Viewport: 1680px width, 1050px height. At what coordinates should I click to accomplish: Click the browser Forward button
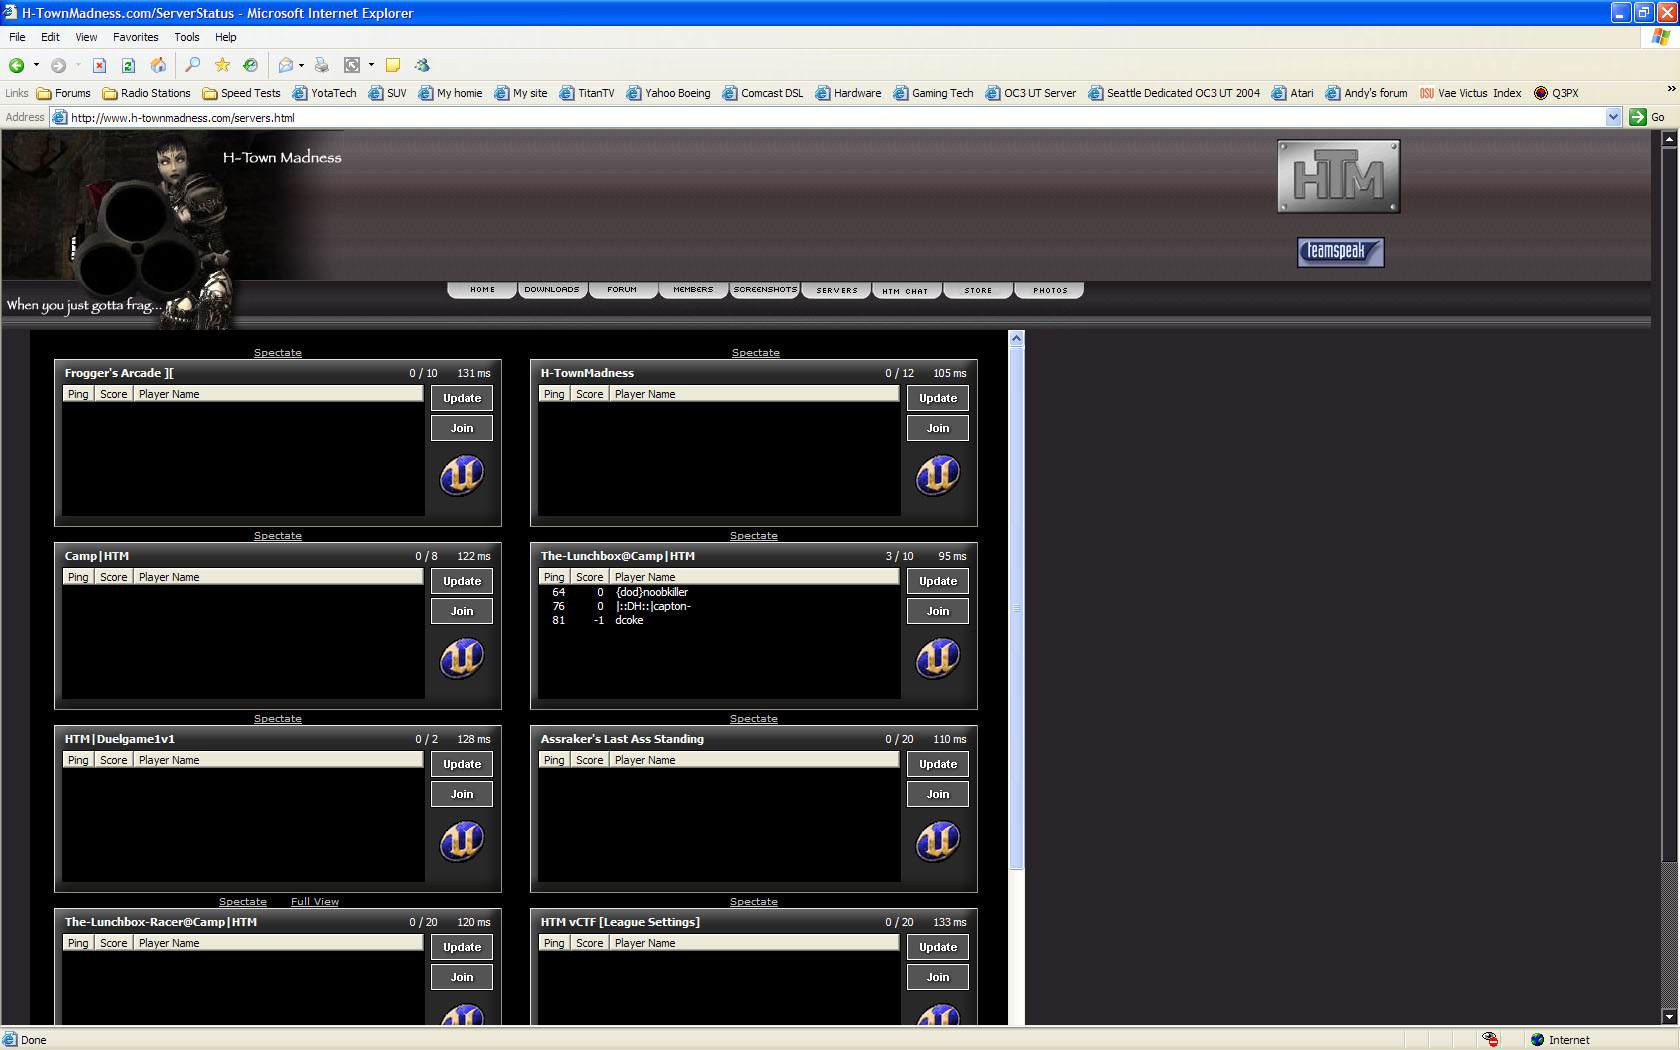(x=58, y=65)
